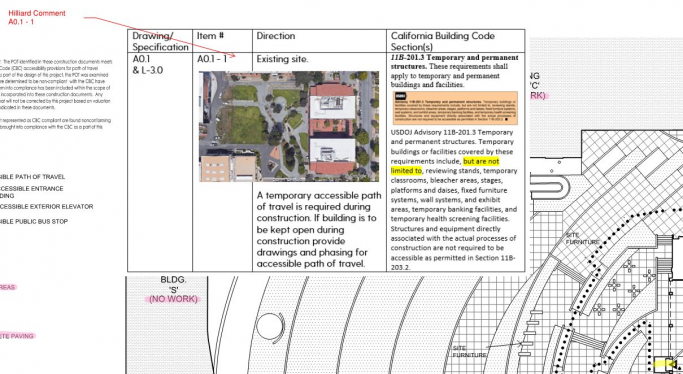Click the red 'Hilliard Comment A0.1 - 1' annotation text
Viewport: 683px width, 374px height.
pos(37,17)
